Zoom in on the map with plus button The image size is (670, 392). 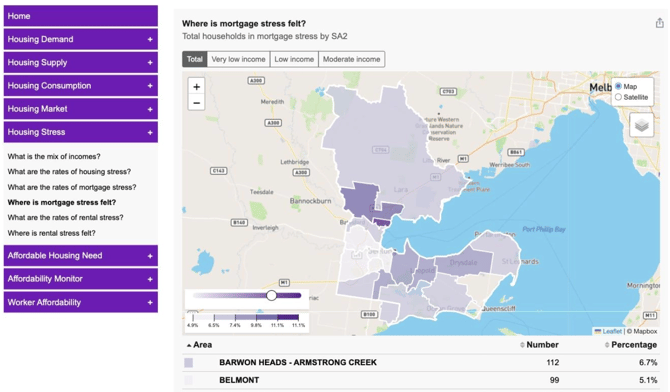[197, 87]
